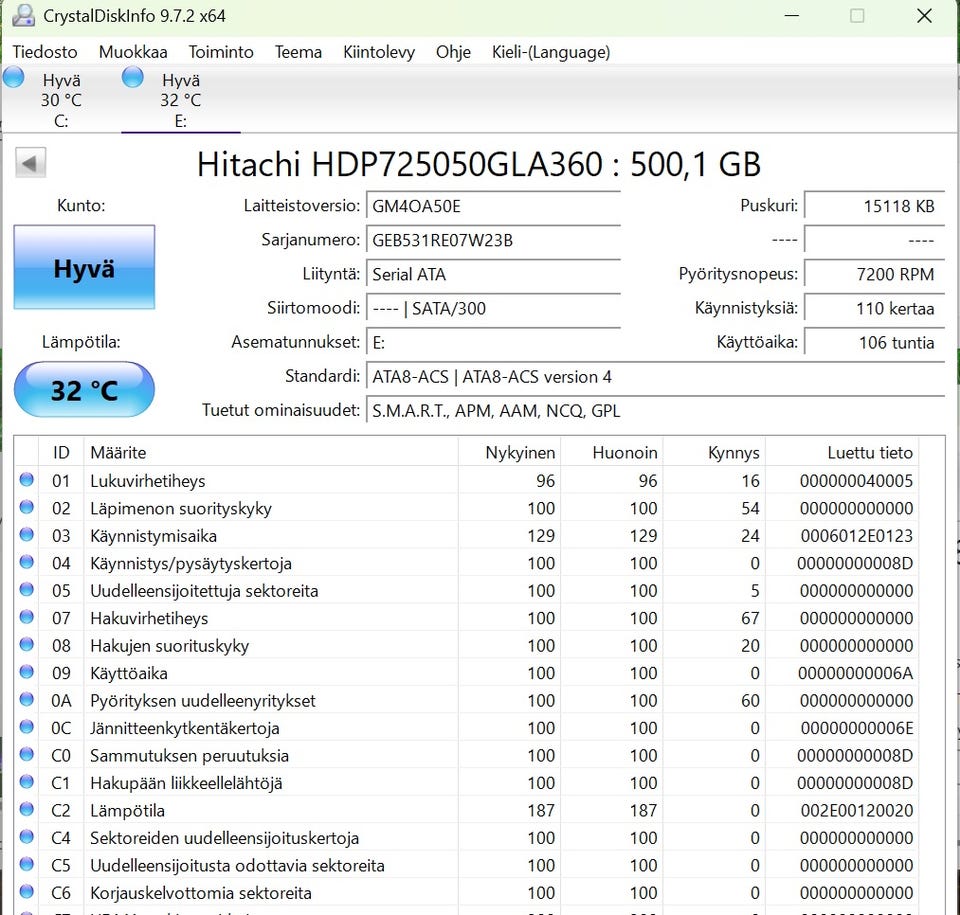Image resolution: width=960 pixels, height=915 pixels.
Task: Click the Hyvä health status button
Action: pos(84,268)
